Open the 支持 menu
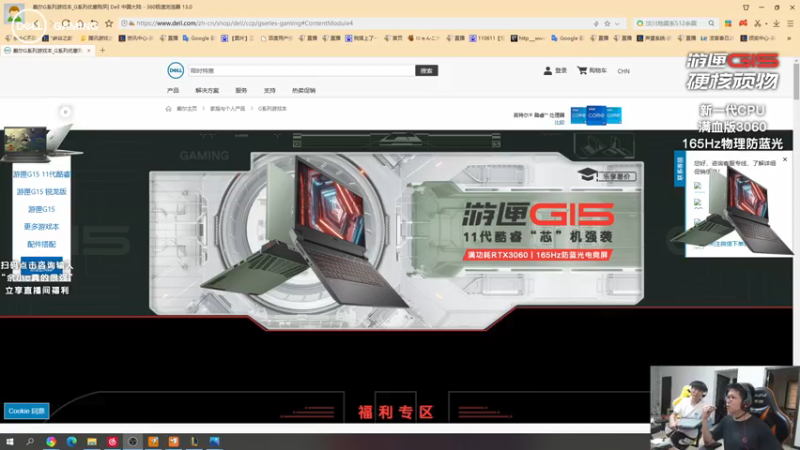800x450 pixels. coord(269,90)
